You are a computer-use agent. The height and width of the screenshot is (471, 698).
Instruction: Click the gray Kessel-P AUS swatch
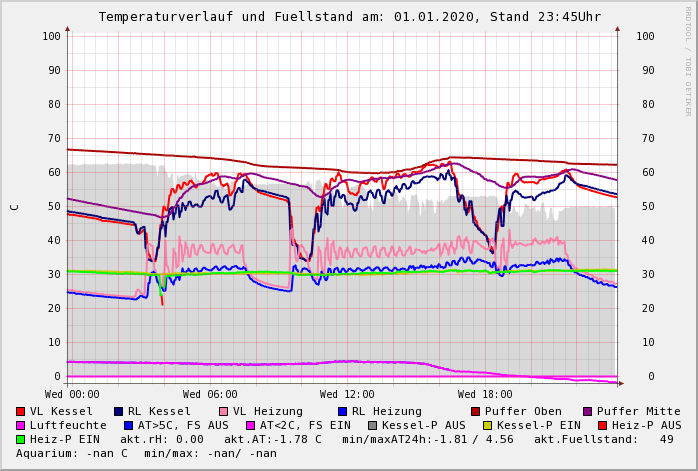[372, 425]
